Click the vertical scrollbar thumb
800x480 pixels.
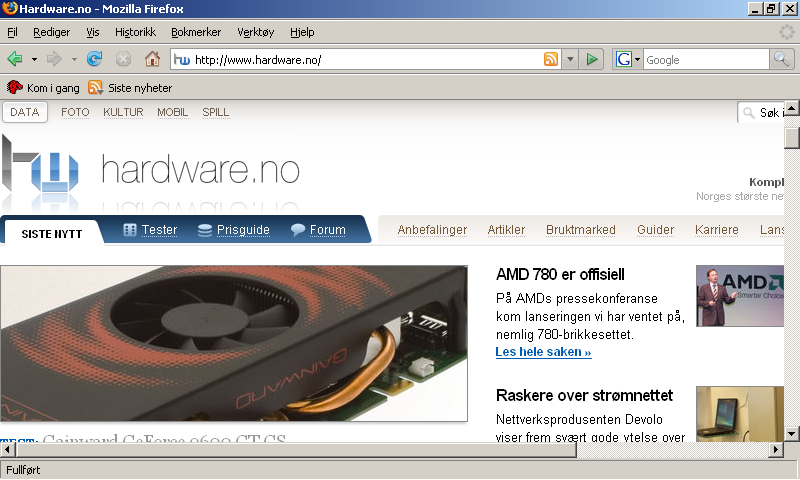[792, 138]
